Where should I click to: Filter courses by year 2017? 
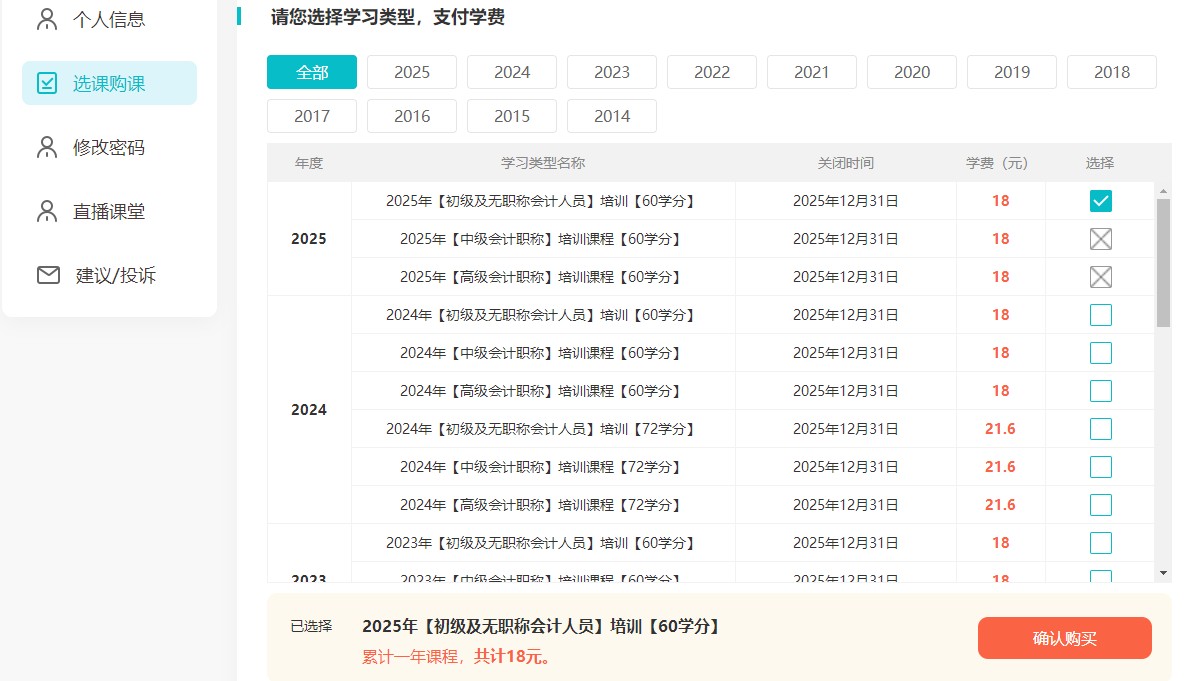point(312,116)
